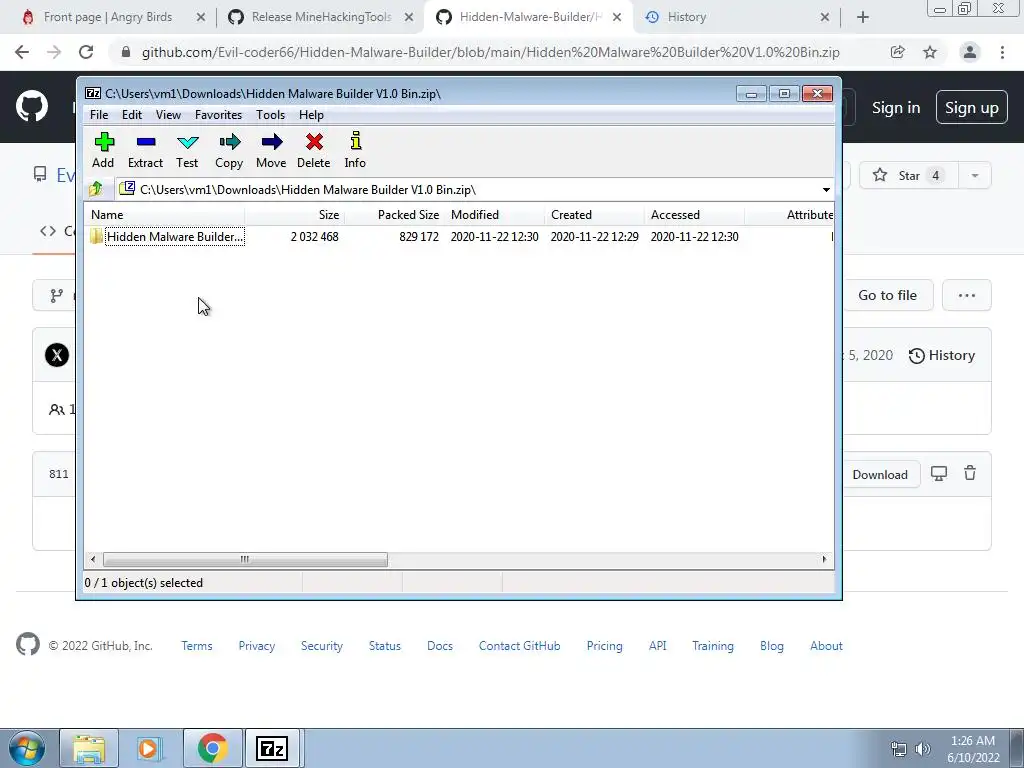
Task: Star the repository
Action: [908, 176]
